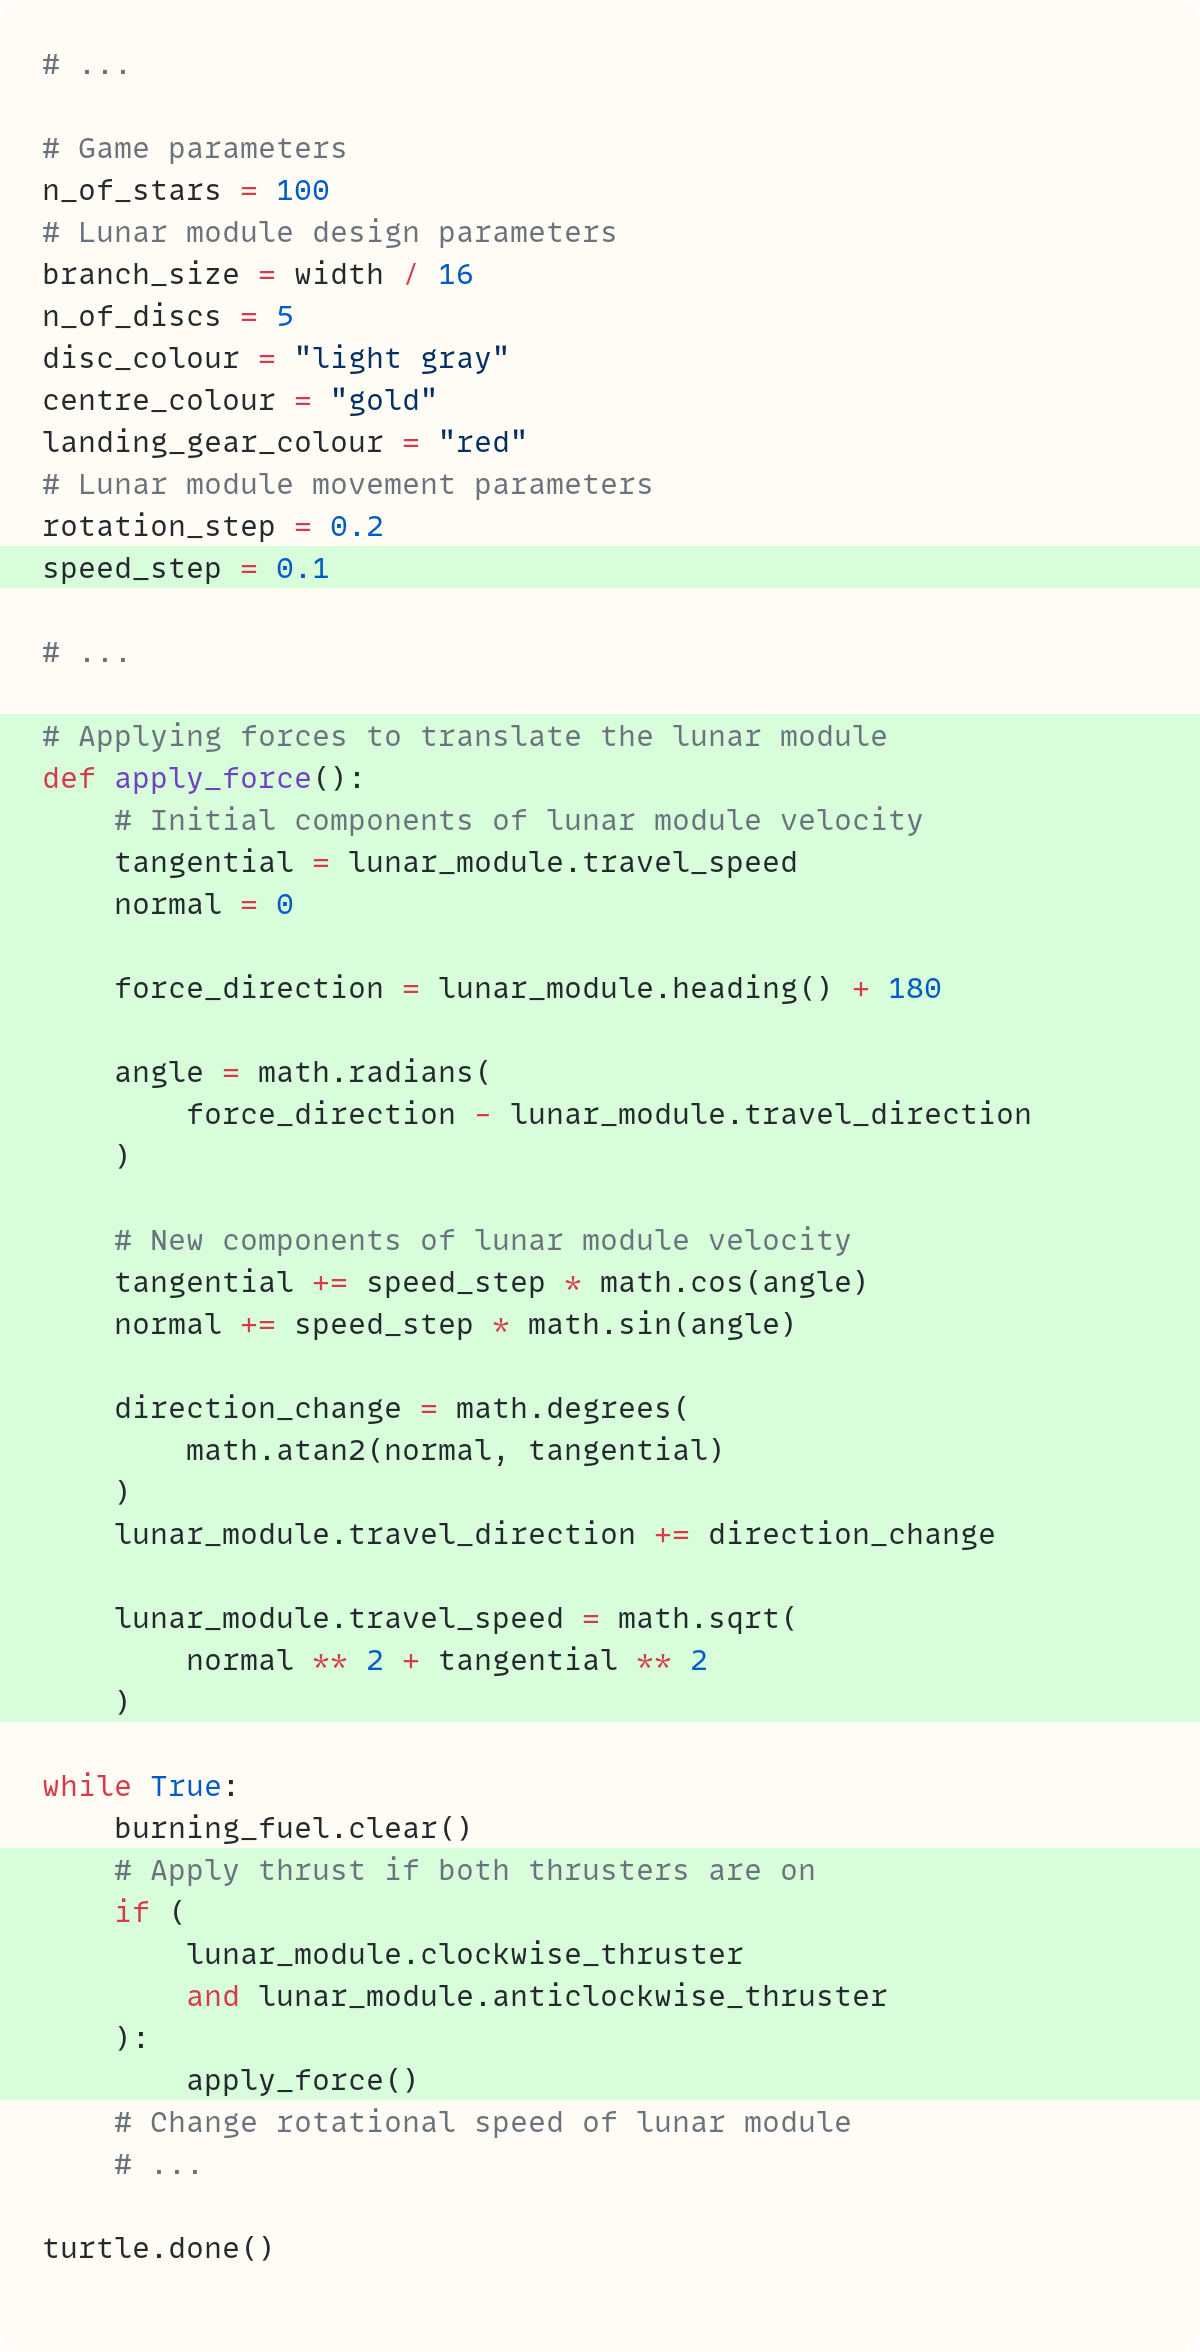Select the 'burning_fuel.clear()' line
The image size is (1200, 2352).
293,1829
